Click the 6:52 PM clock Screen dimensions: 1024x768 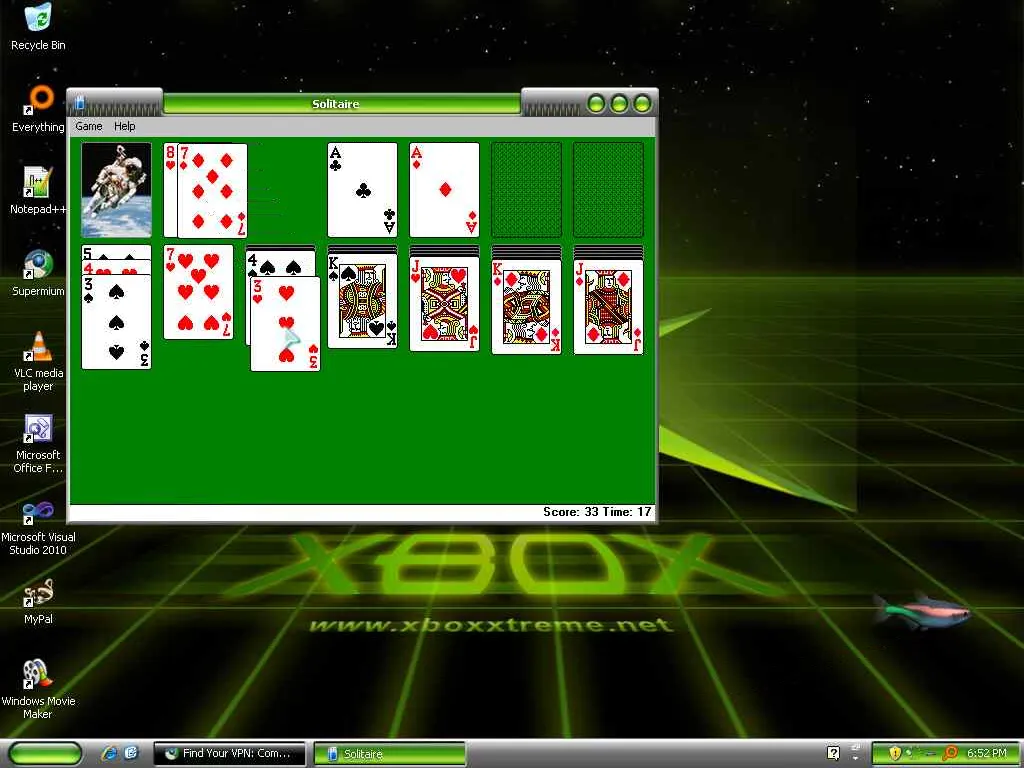pos(986,753)
